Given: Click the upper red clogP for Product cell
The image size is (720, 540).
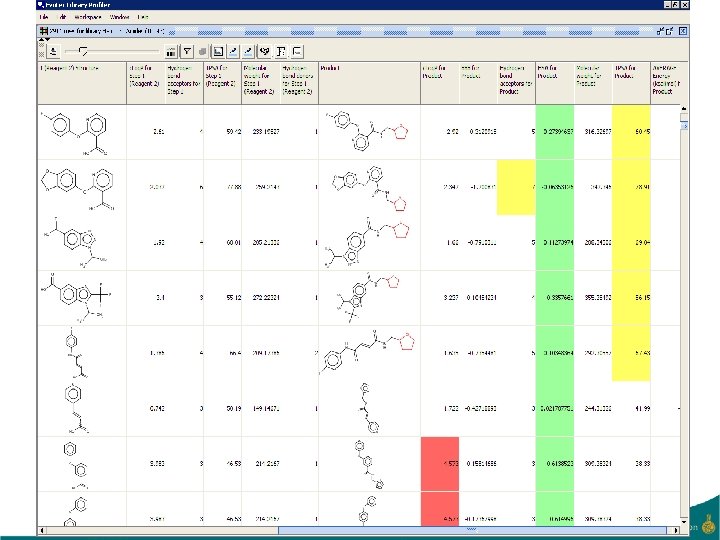Looking at the screenshot, I should coord(440,464).
